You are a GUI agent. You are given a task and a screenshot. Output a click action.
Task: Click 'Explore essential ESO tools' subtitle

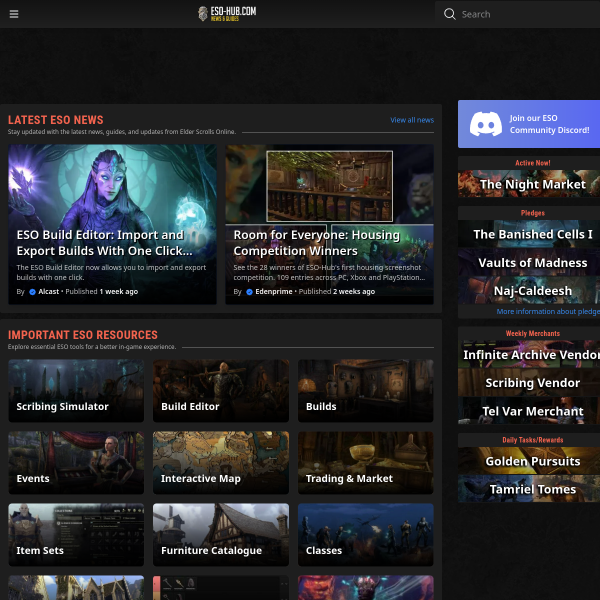92,347
